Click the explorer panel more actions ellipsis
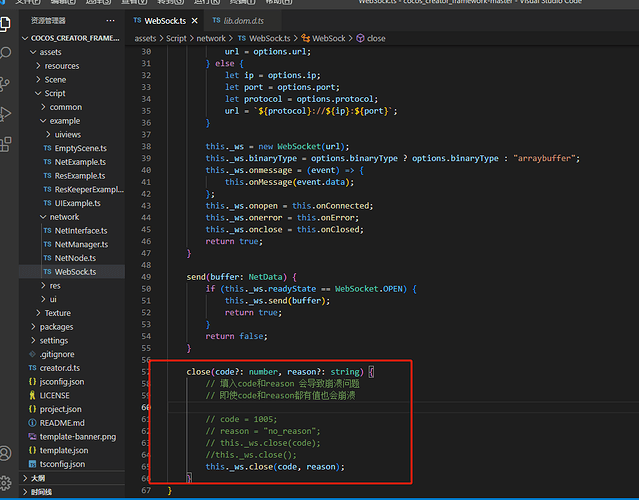 coord(109,20)
